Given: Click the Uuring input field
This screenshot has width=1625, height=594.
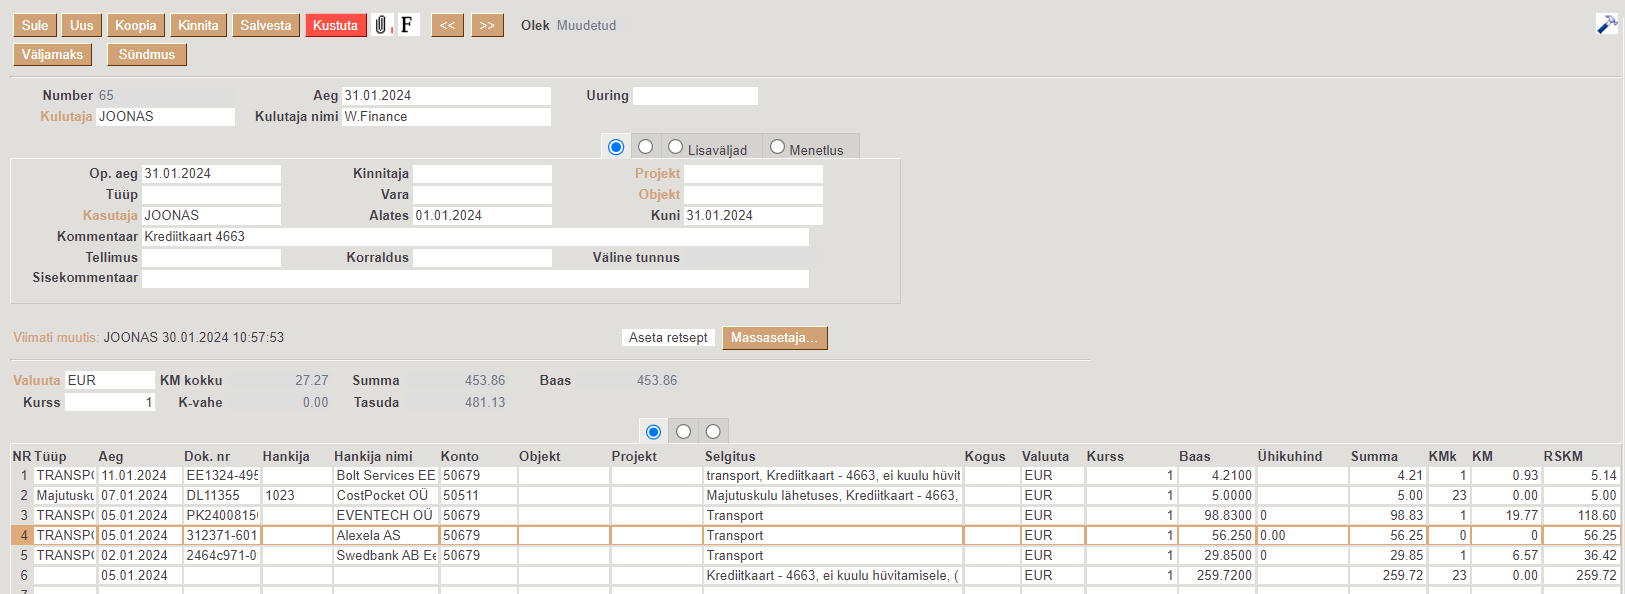Looking at the screenshot, I should (695, 96).
